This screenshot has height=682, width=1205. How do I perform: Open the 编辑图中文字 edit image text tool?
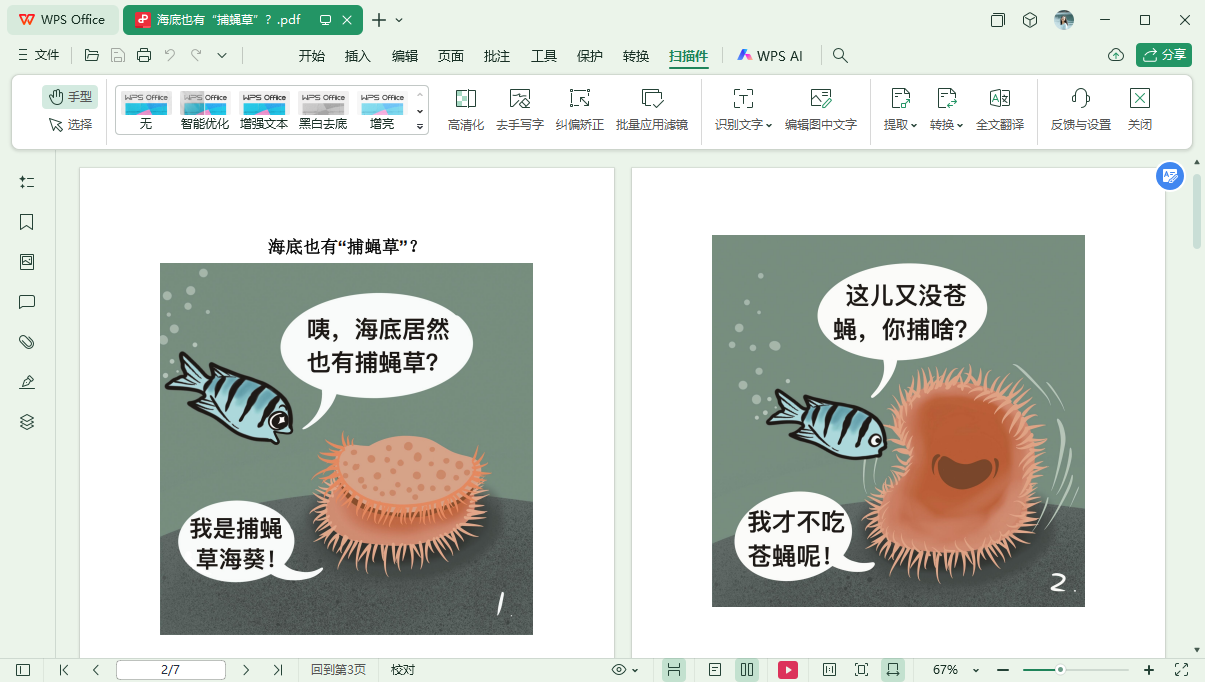point(822,108)
